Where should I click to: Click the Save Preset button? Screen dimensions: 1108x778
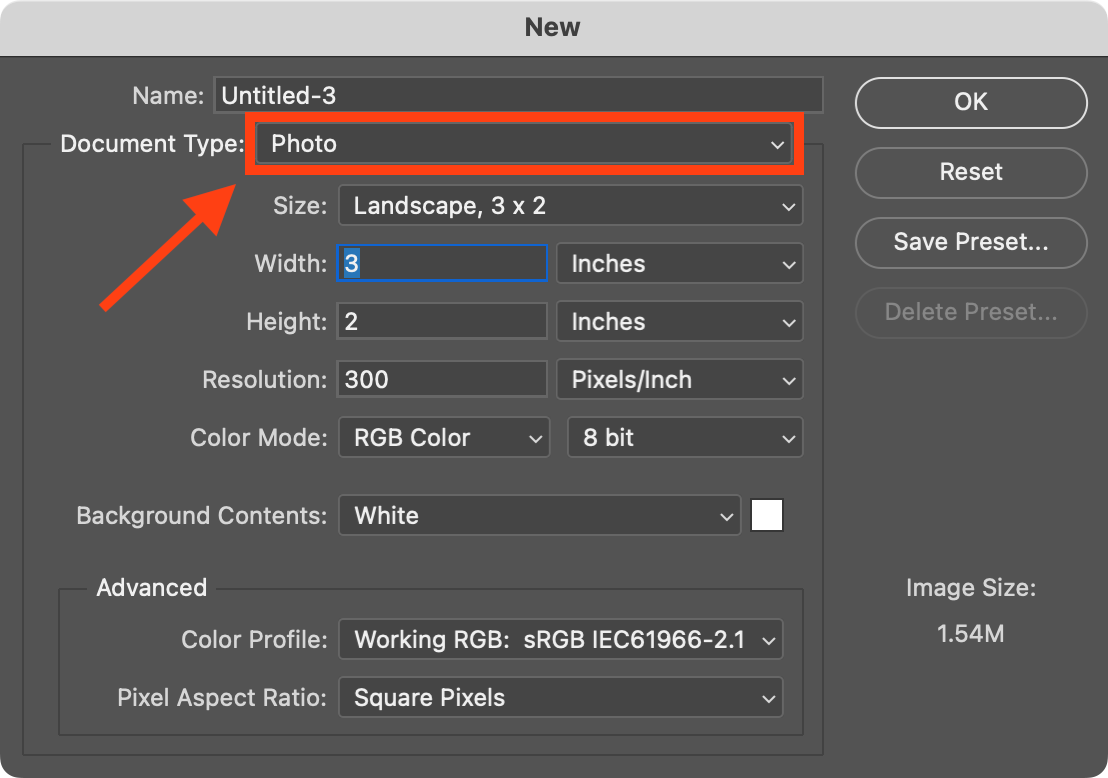coord(970,242)
